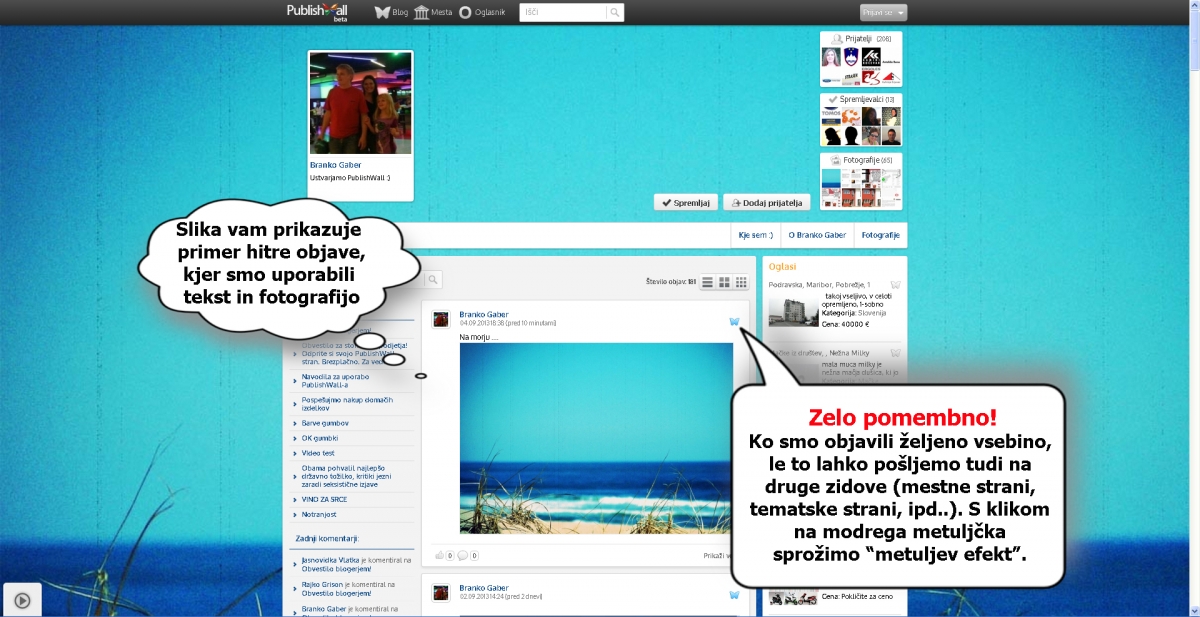Click comment bubble icon under 'Na morju' post
The height and width of the screenshot is (617, 1200).
pyautogui.click(x=463, y=555)
